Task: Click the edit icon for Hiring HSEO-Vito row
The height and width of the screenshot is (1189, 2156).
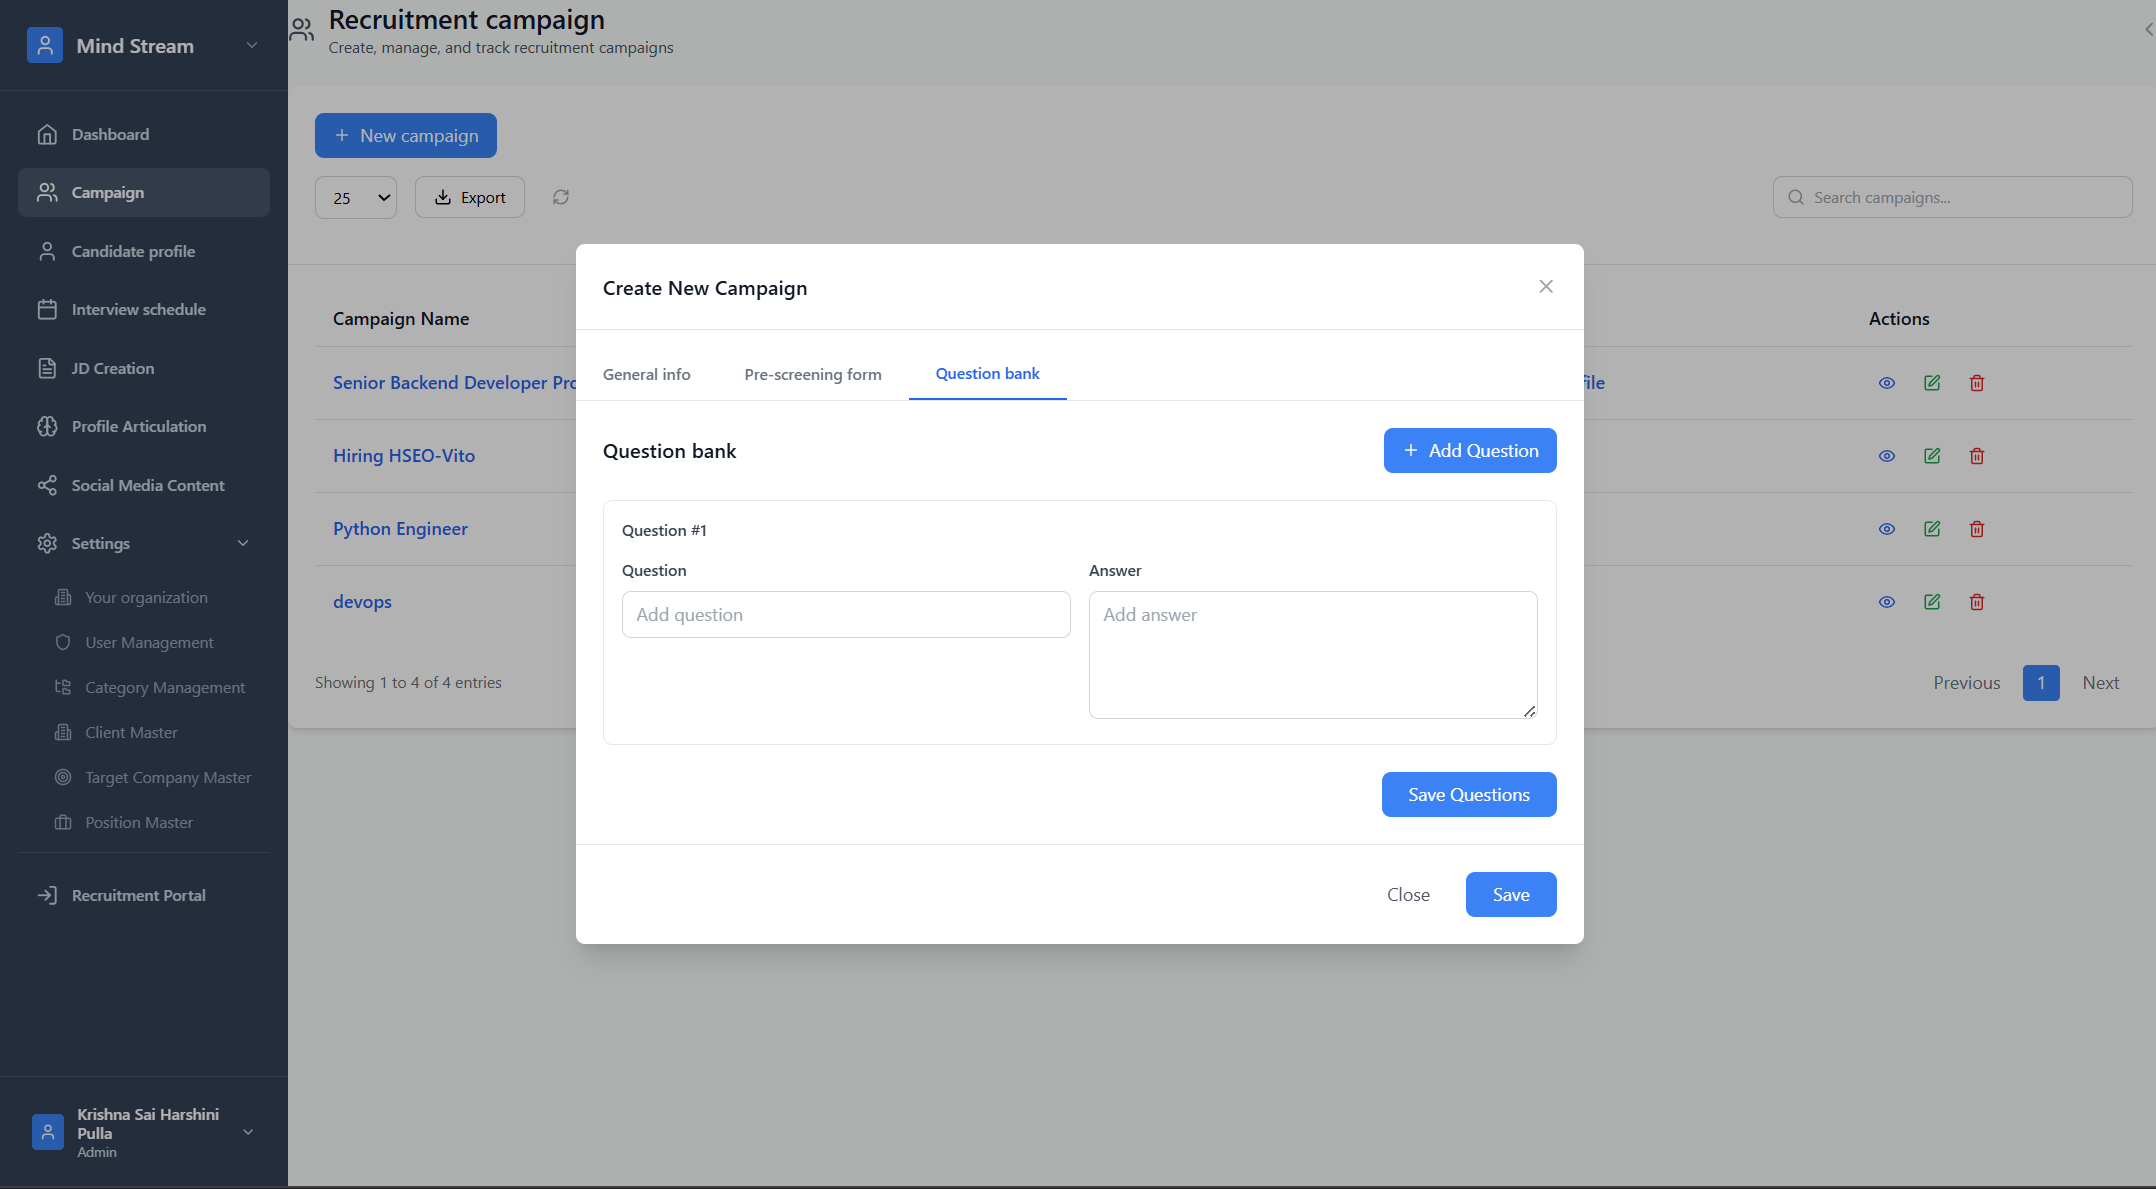Action: 1931,456
